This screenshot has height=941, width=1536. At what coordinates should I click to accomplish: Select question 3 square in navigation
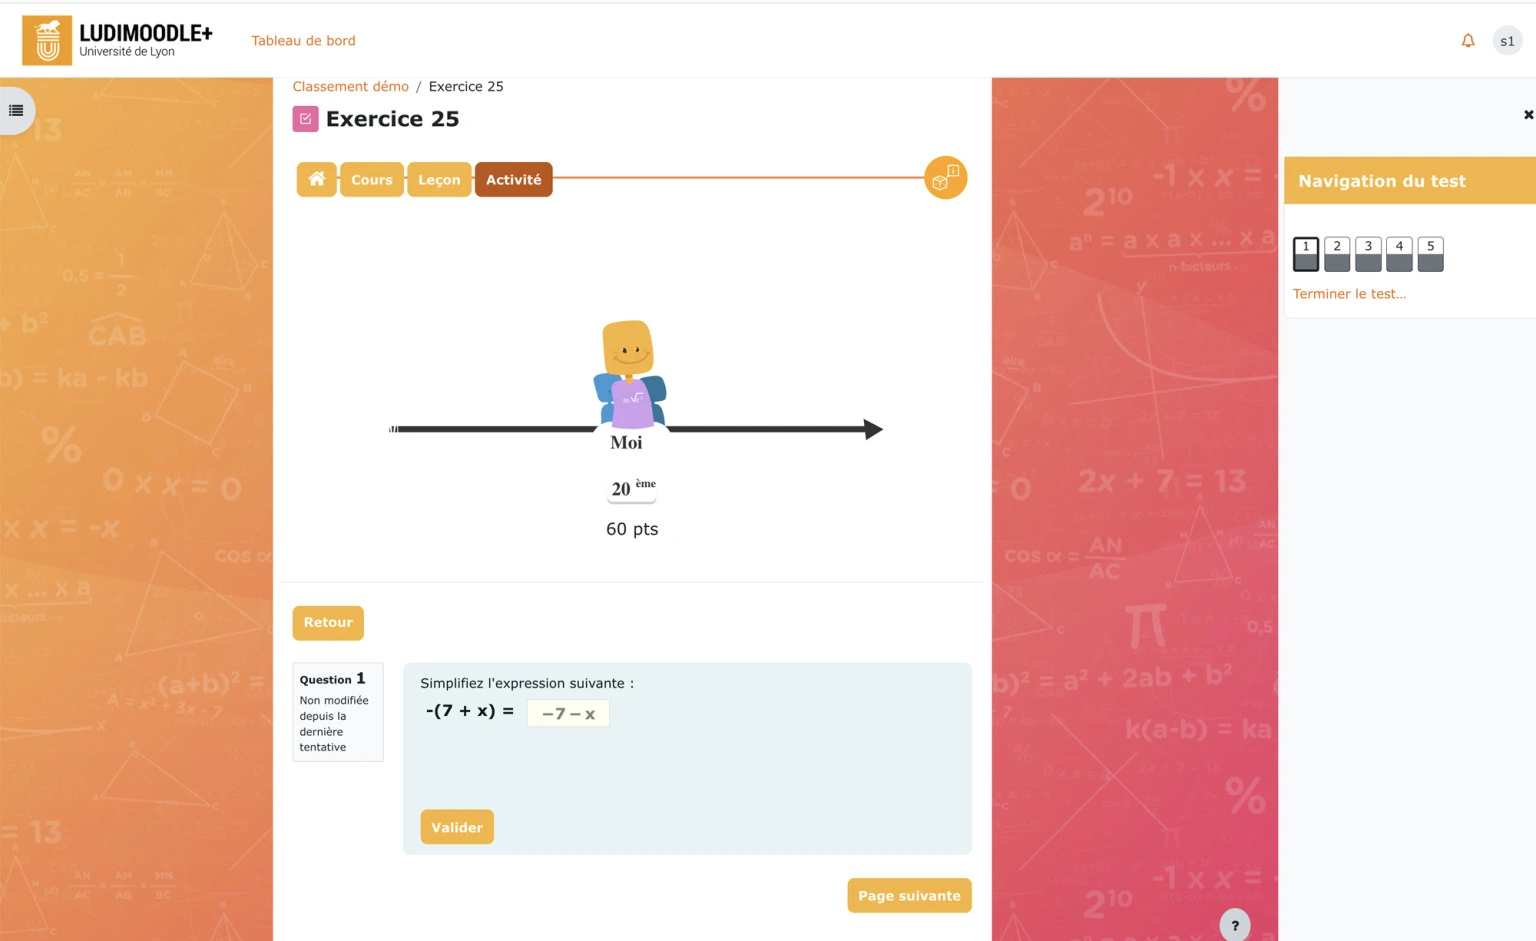1368,253
